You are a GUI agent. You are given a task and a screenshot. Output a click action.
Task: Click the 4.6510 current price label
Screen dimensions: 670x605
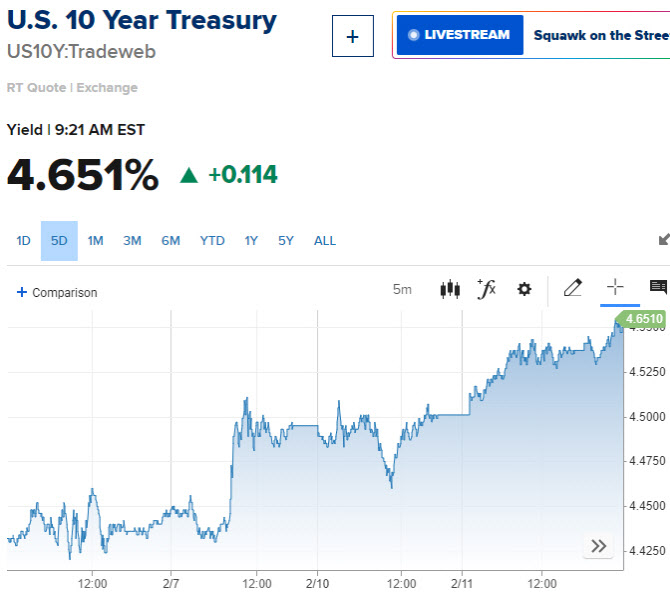point(641,319)
